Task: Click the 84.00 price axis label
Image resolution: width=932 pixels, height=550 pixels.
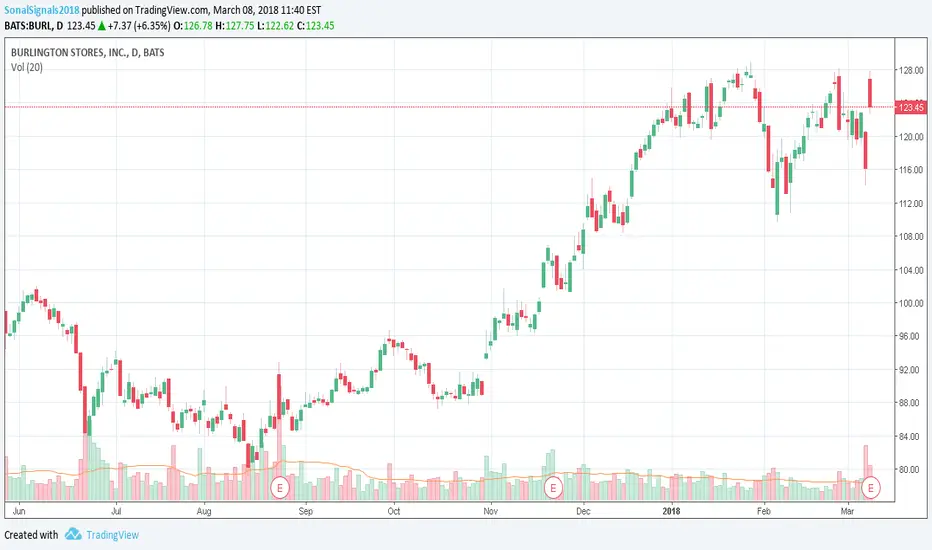Action: (911, 436)
